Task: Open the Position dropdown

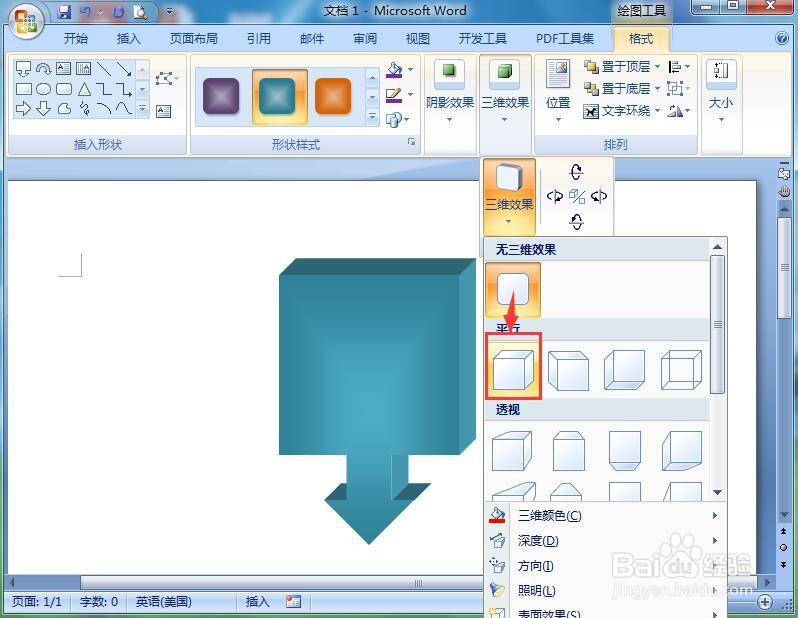Action: click(558, 92)
